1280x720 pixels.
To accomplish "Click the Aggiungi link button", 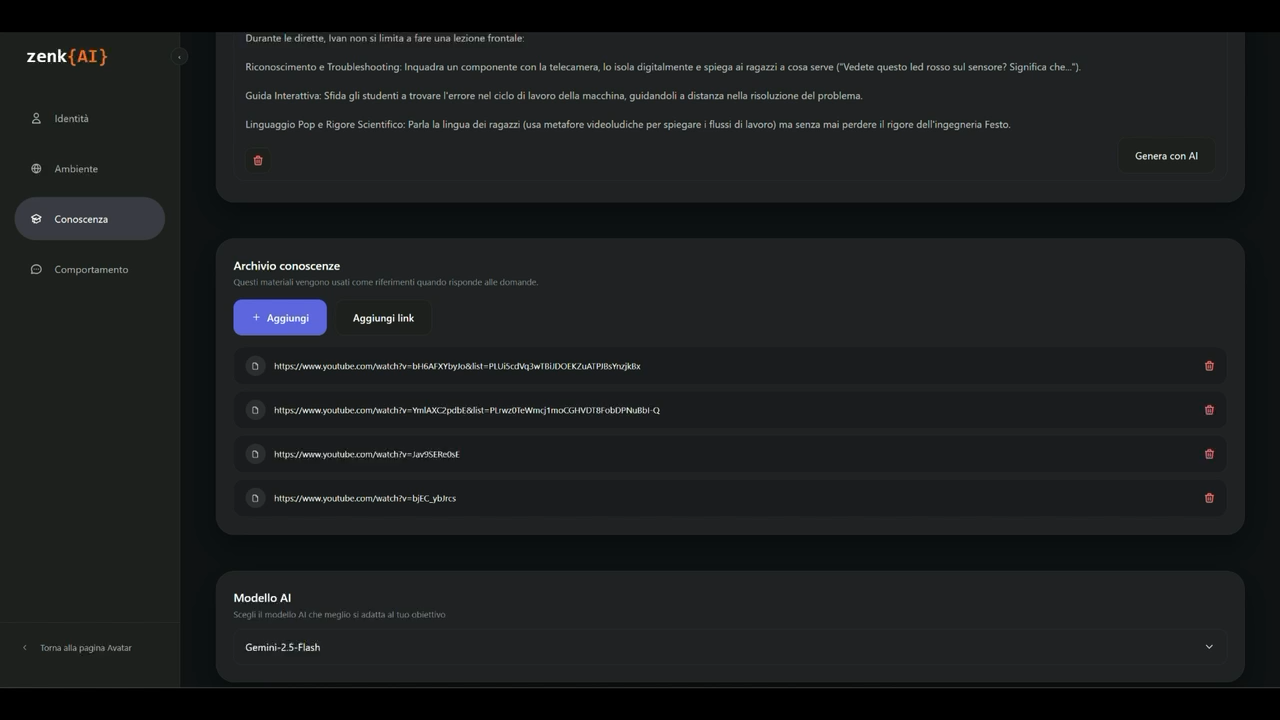I will point(383,318).
